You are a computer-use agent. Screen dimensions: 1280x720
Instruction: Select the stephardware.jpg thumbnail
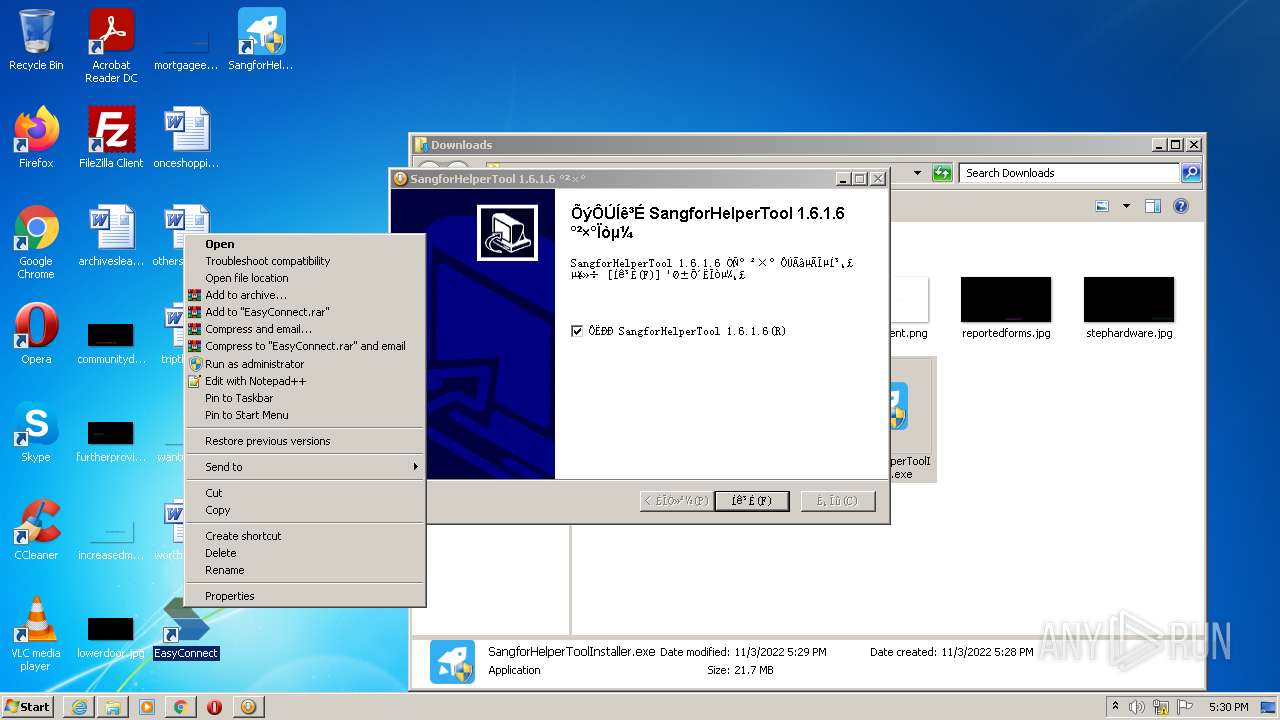pos(1129,309)
